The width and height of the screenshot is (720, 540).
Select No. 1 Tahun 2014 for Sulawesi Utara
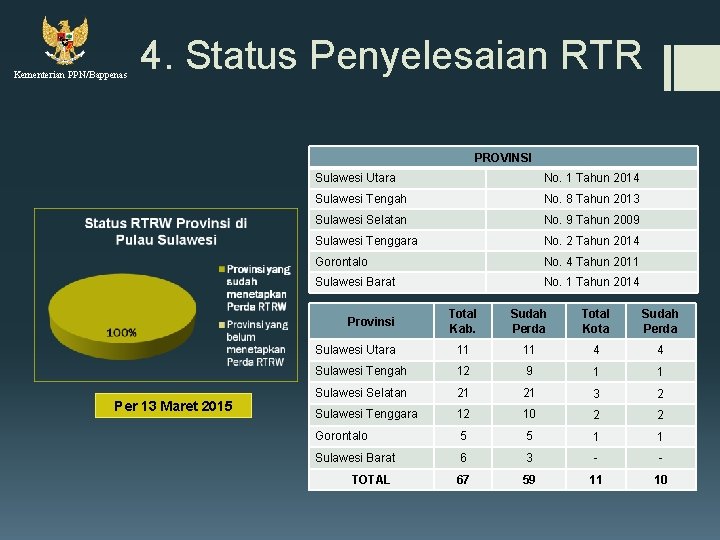[x=591, y=178]
